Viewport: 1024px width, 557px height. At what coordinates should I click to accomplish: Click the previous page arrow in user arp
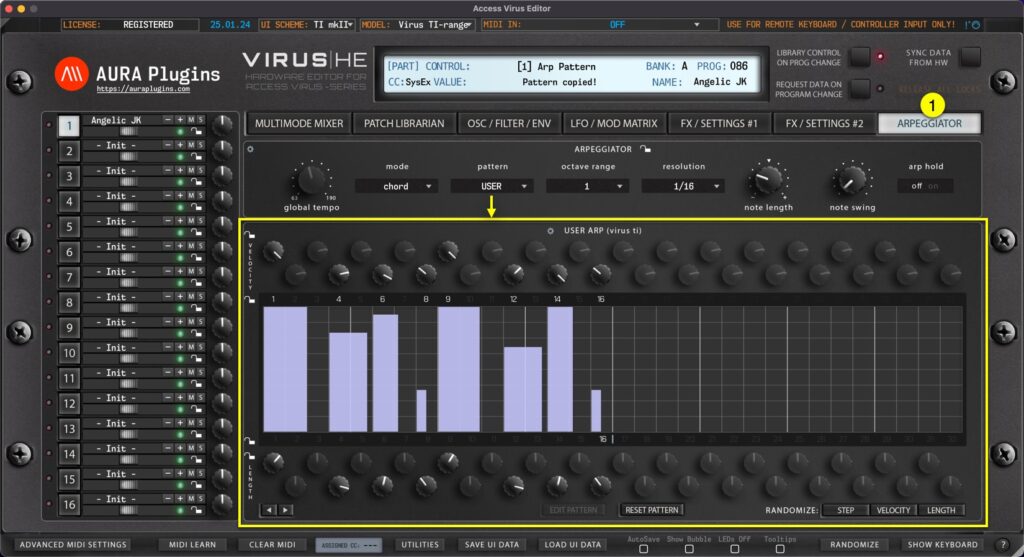click(x=270, y=510)
